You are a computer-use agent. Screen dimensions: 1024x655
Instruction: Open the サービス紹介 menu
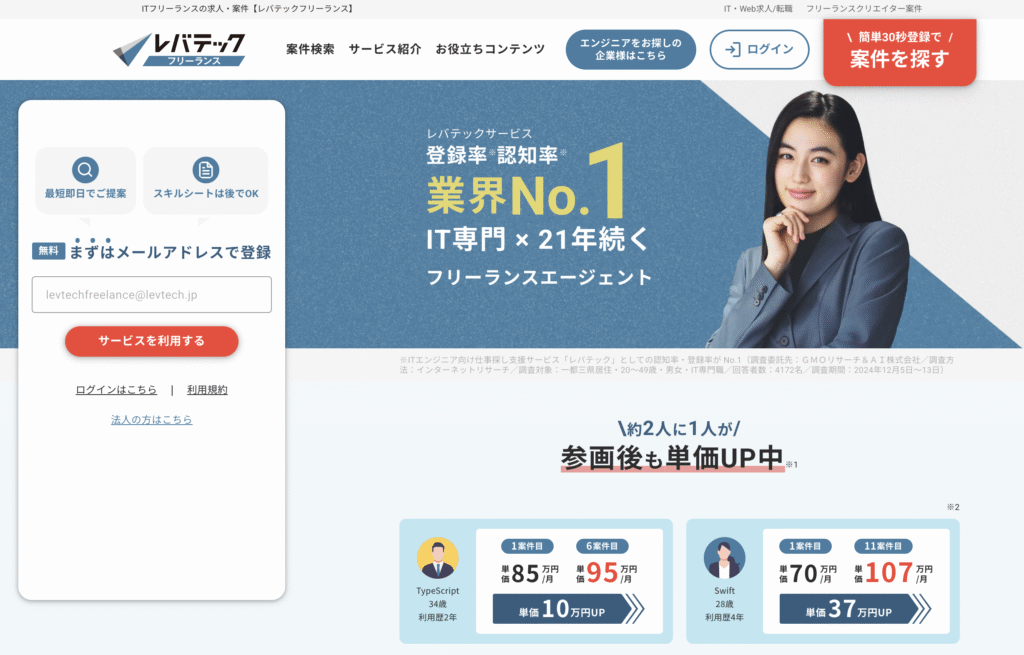[x=385, y=49]
